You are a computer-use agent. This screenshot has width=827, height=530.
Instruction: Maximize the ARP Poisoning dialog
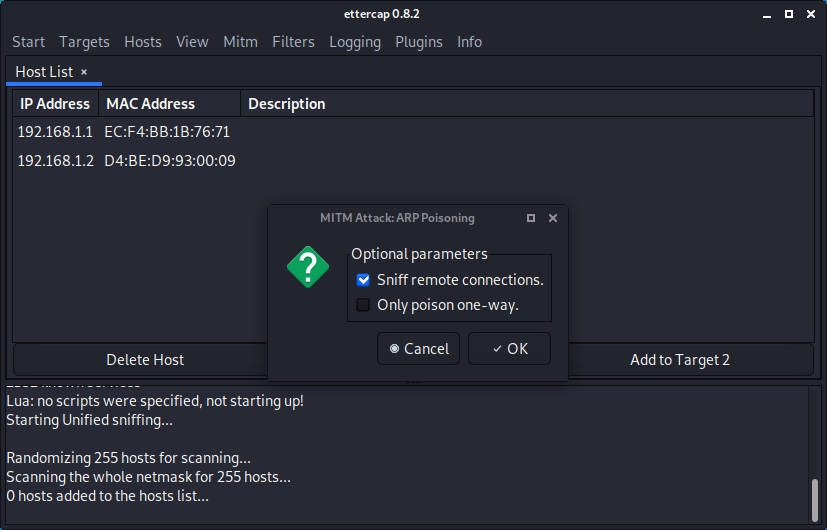[531, 218]
